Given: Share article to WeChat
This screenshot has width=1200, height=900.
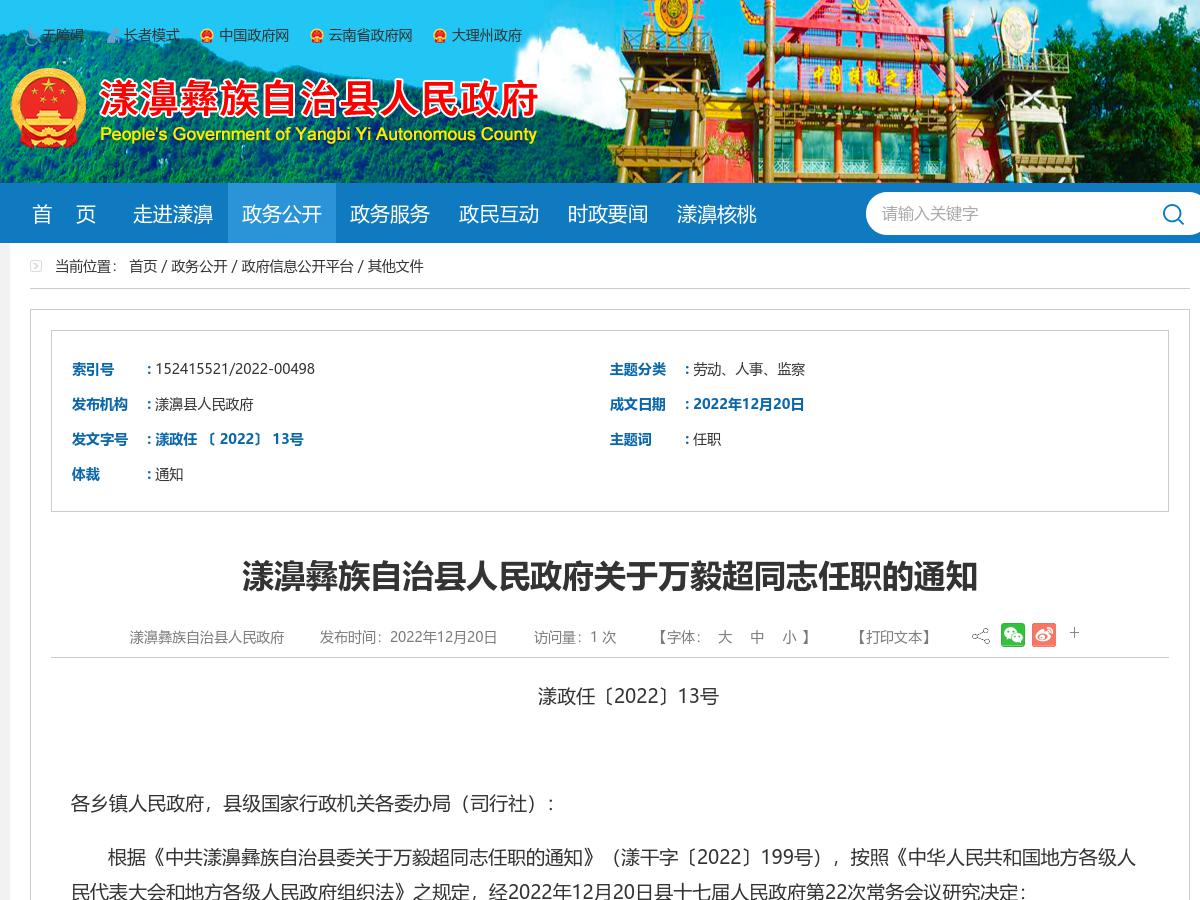Looking at the screenshot, I should coord(1012,635).
